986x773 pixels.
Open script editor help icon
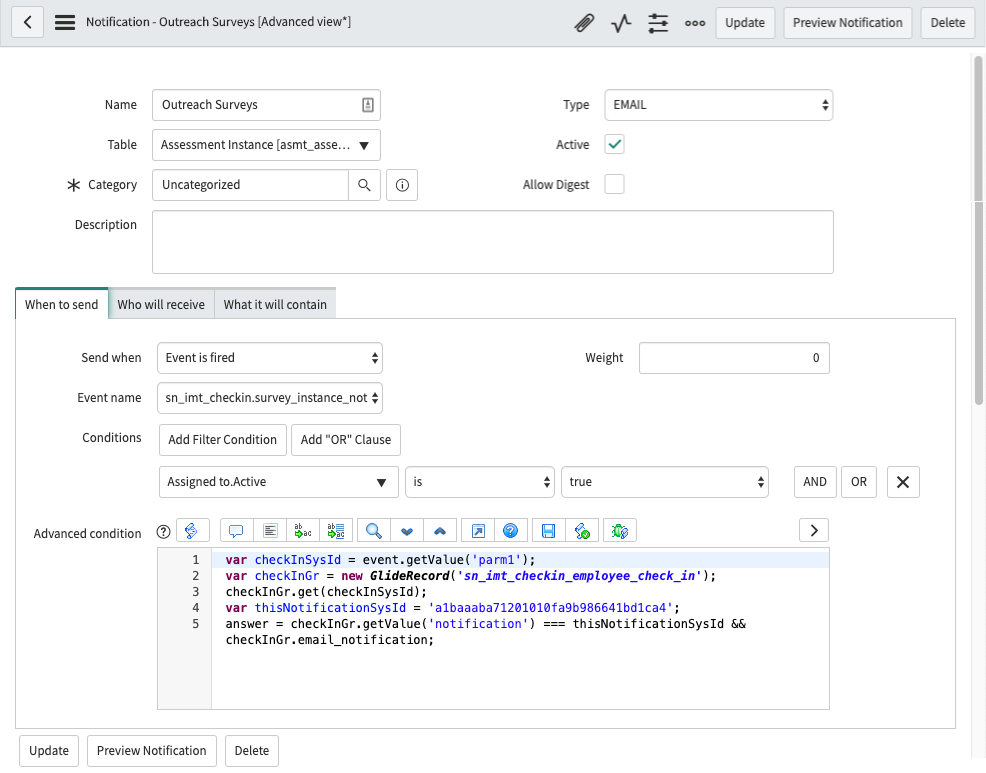click(511, 531)
